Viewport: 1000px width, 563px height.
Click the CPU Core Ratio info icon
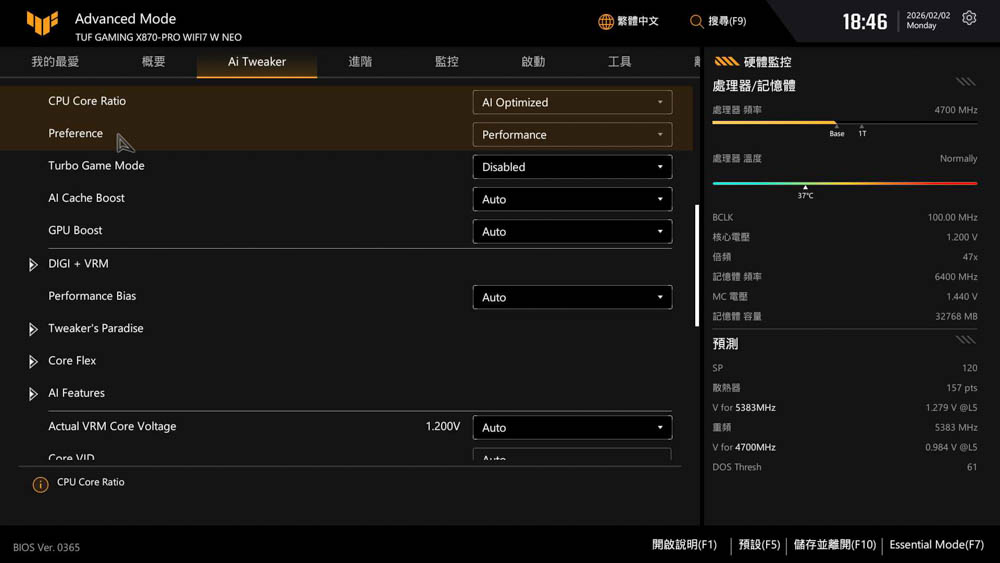[40, 485]
